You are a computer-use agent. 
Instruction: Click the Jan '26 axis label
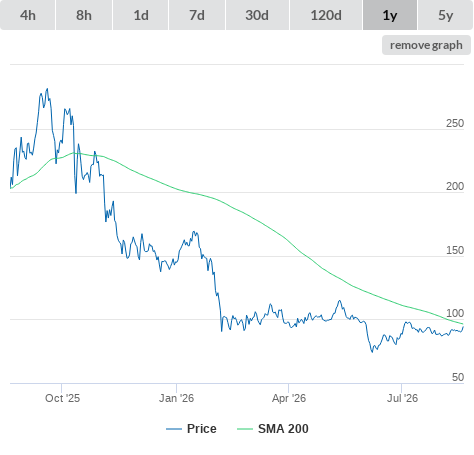coord(176,398)
